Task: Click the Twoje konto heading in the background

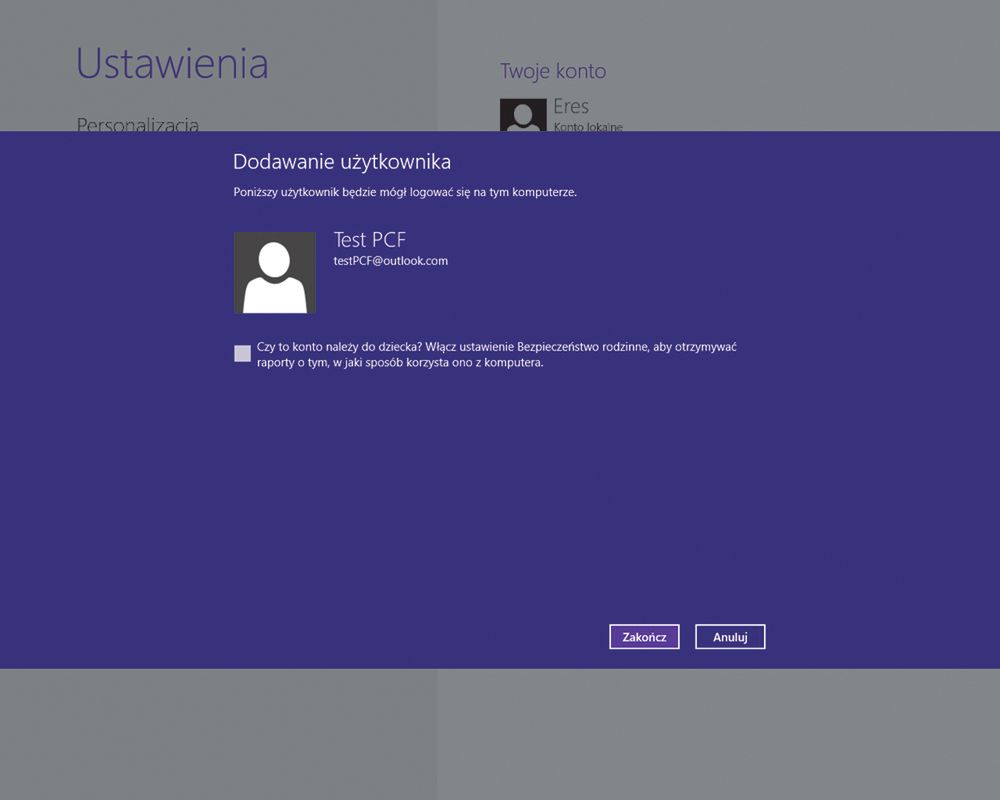Action: [x=553, y=71]
